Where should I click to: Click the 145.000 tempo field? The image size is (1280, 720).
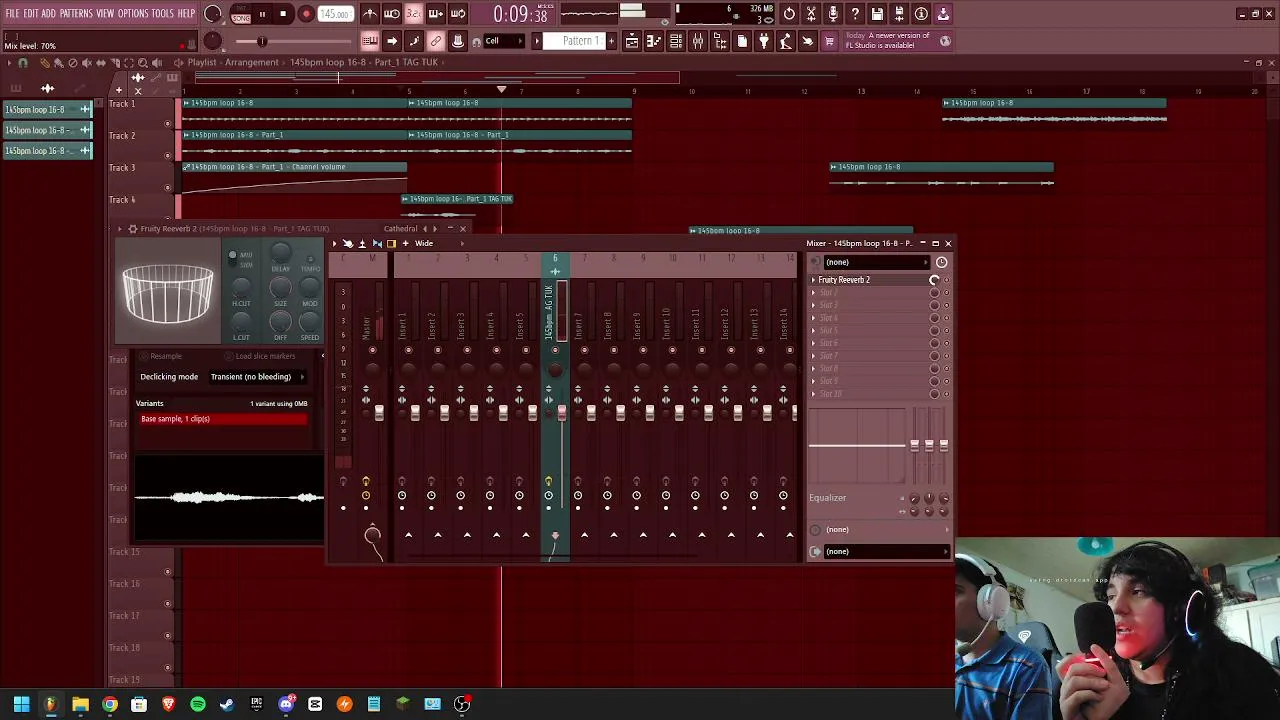(335, 14)
